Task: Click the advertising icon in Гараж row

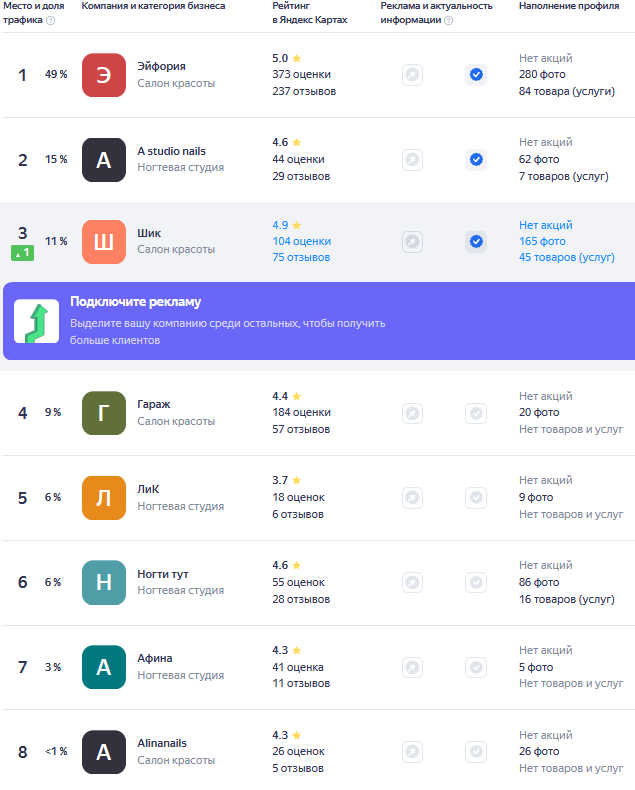Action: (412, 413)
